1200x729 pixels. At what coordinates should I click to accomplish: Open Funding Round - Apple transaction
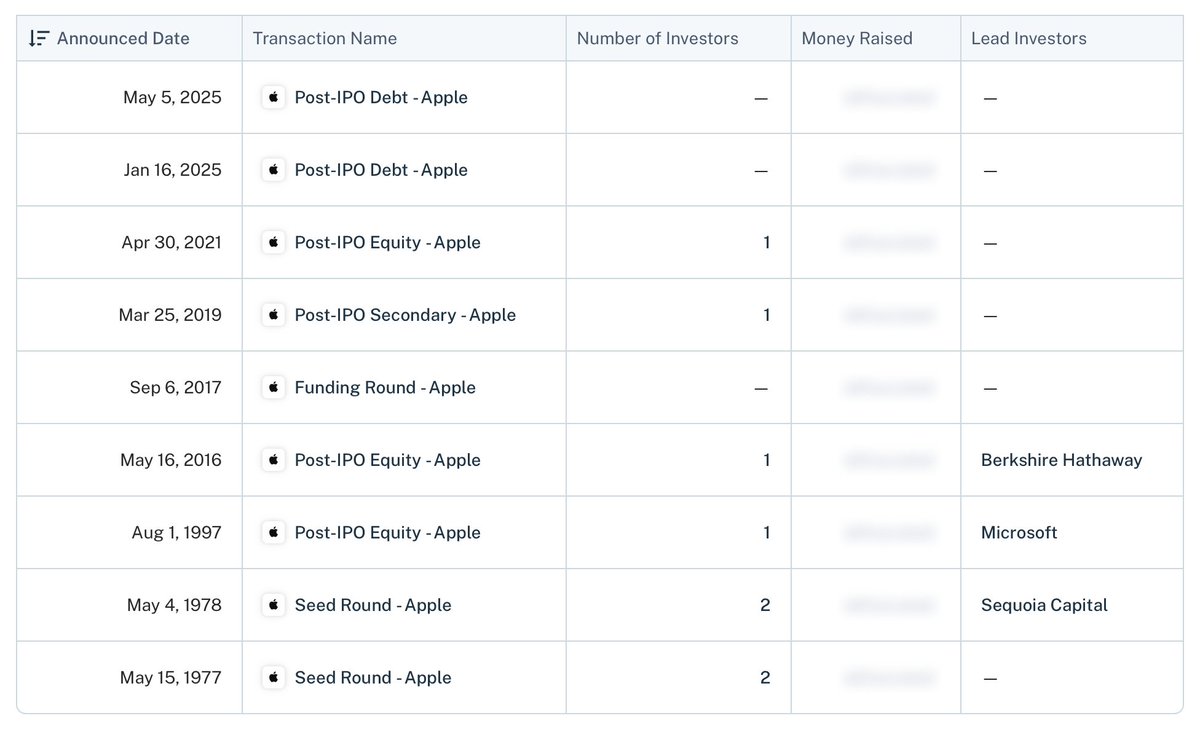[x=385, y=387]
